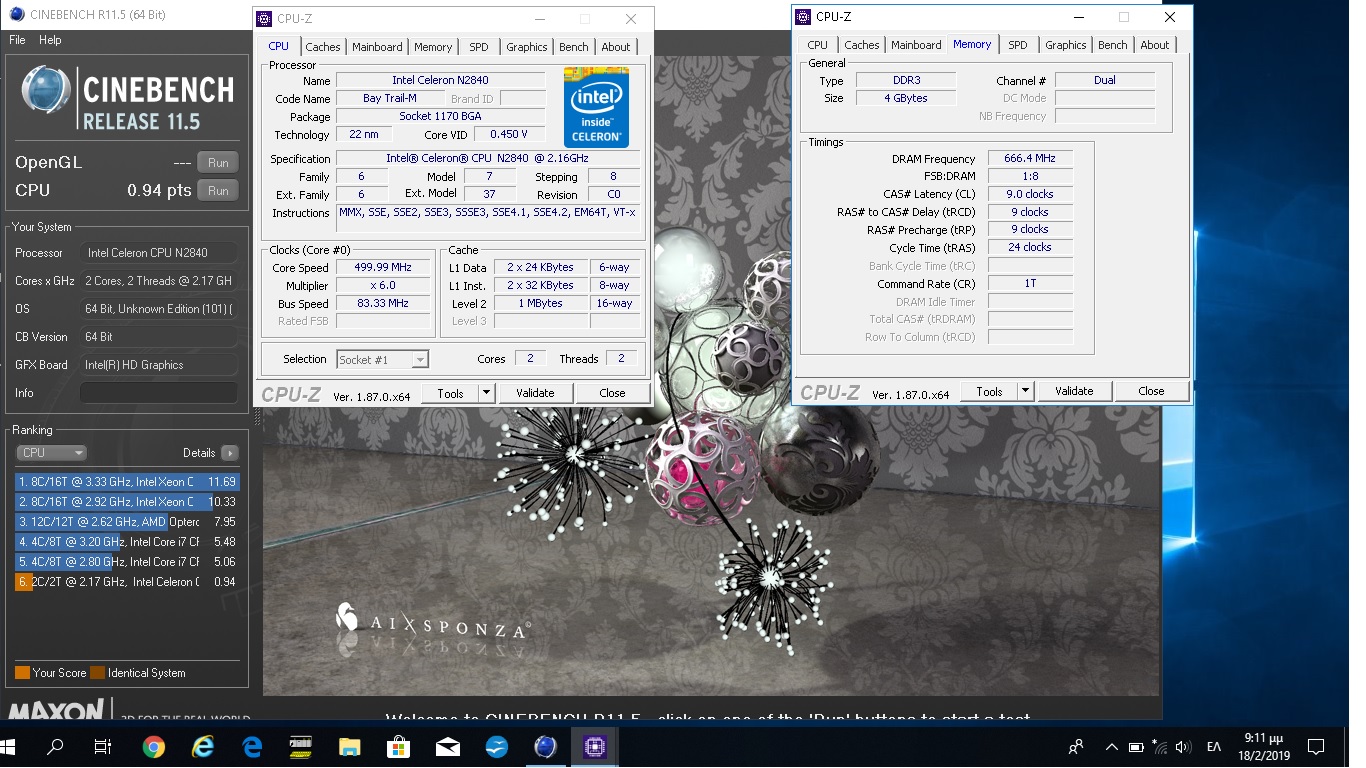
Task: Click the DRAM Frequency 666.4 MHz value
Action: [x=1030, y=159]
